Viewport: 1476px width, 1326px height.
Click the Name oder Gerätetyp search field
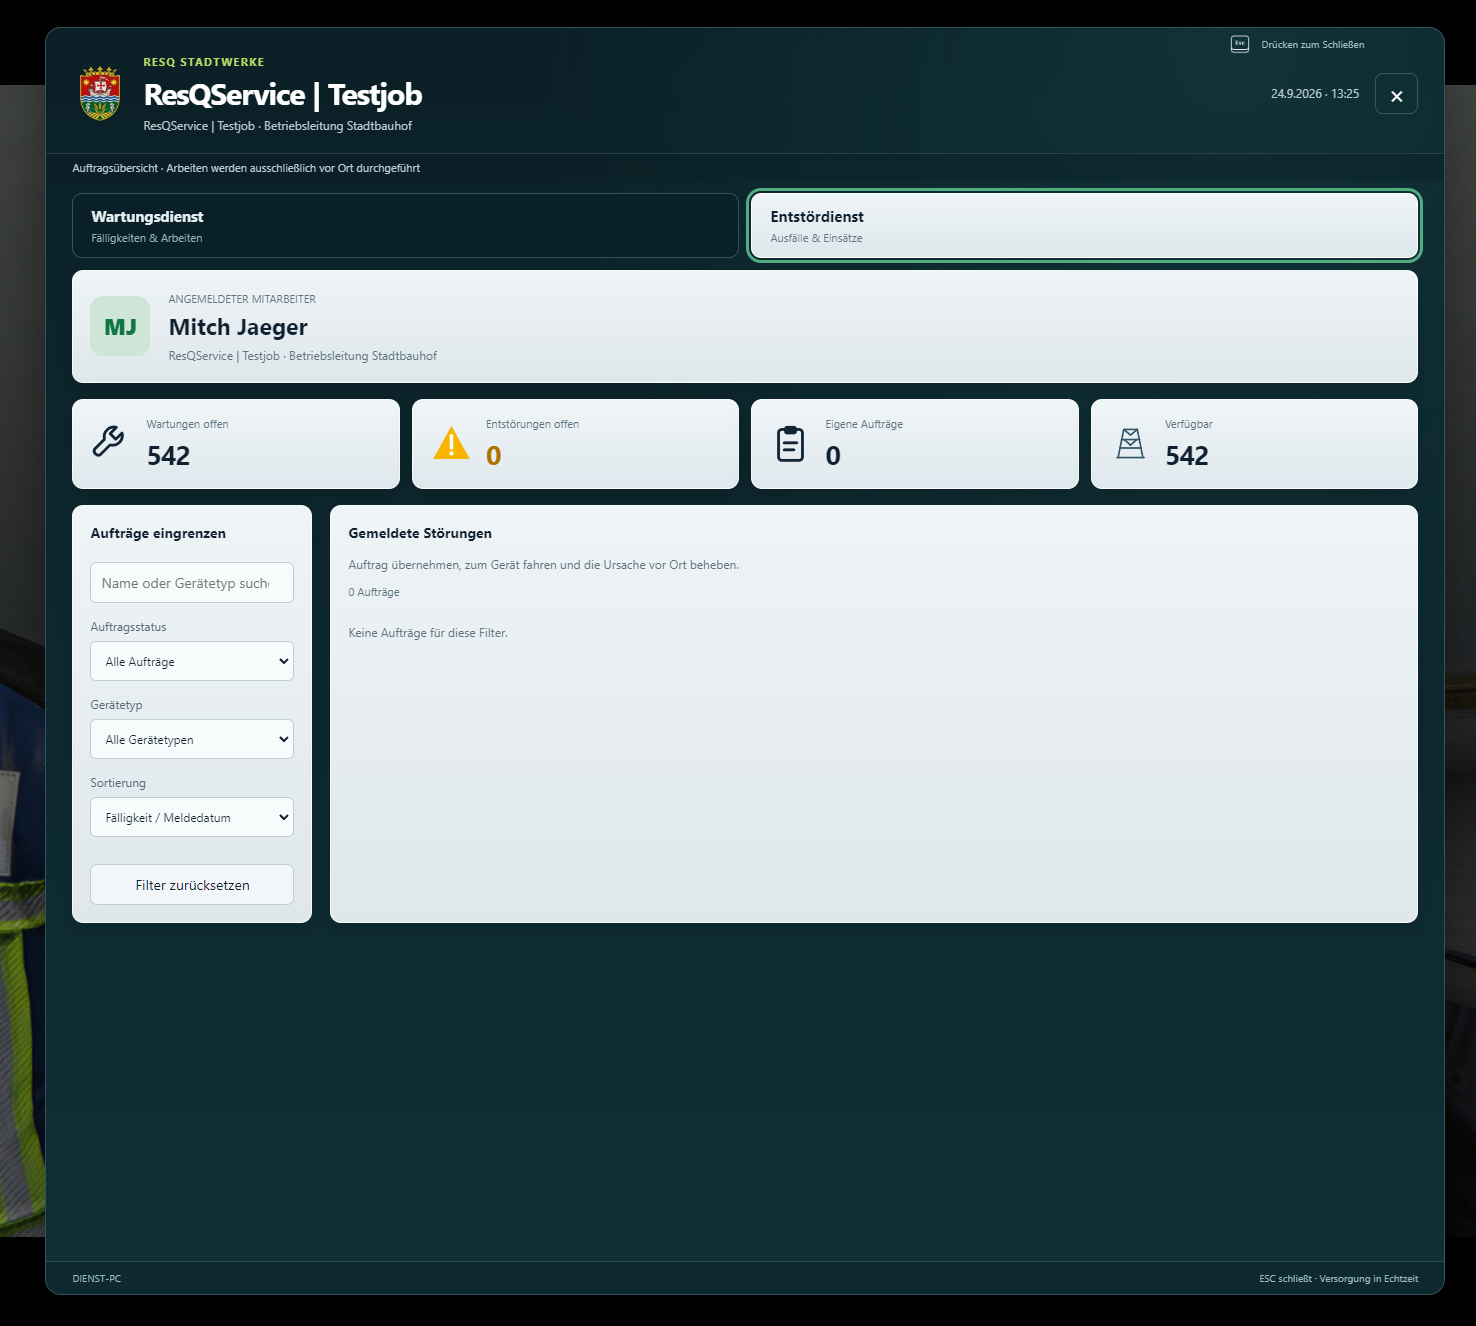[x=192, y=583]
